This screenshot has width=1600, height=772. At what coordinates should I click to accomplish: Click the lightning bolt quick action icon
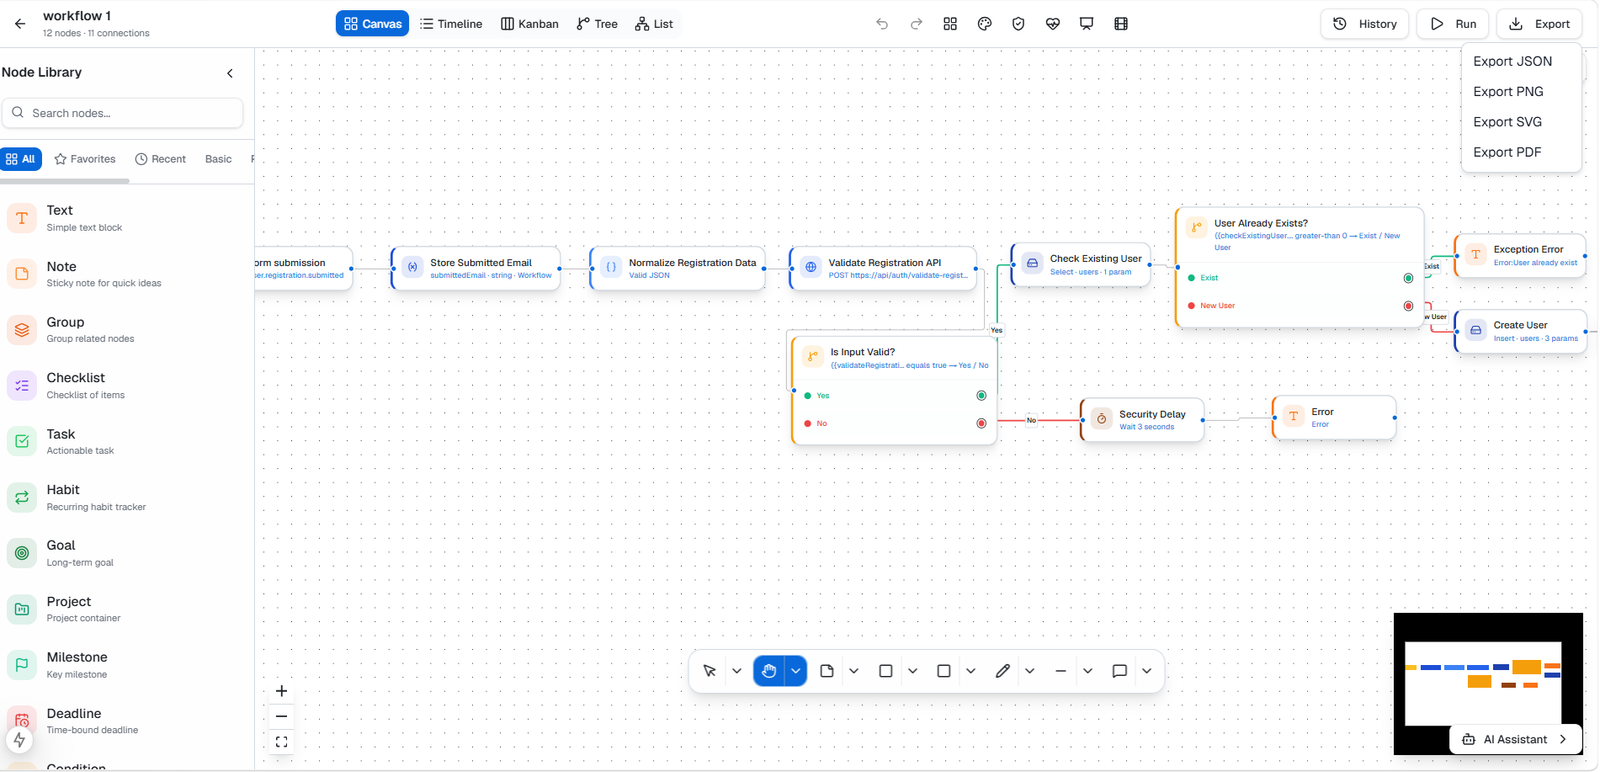(x=20, y=740)
